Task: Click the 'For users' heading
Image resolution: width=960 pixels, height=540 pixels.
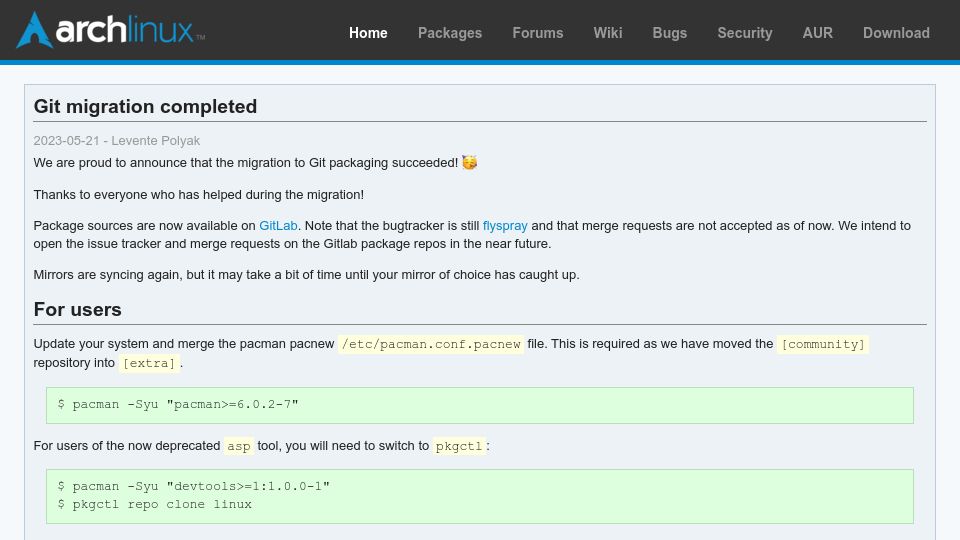Action: (77, 310)
